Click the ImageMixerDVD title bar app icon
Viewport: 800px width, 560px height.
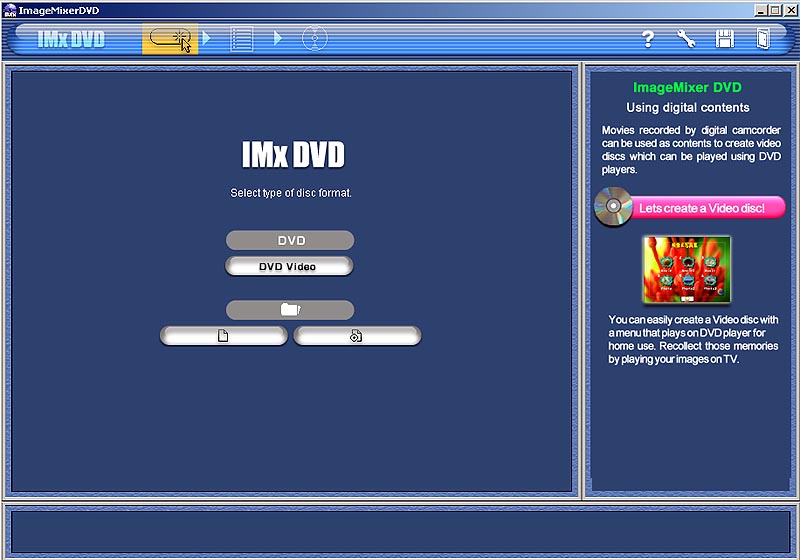point(9,9)
